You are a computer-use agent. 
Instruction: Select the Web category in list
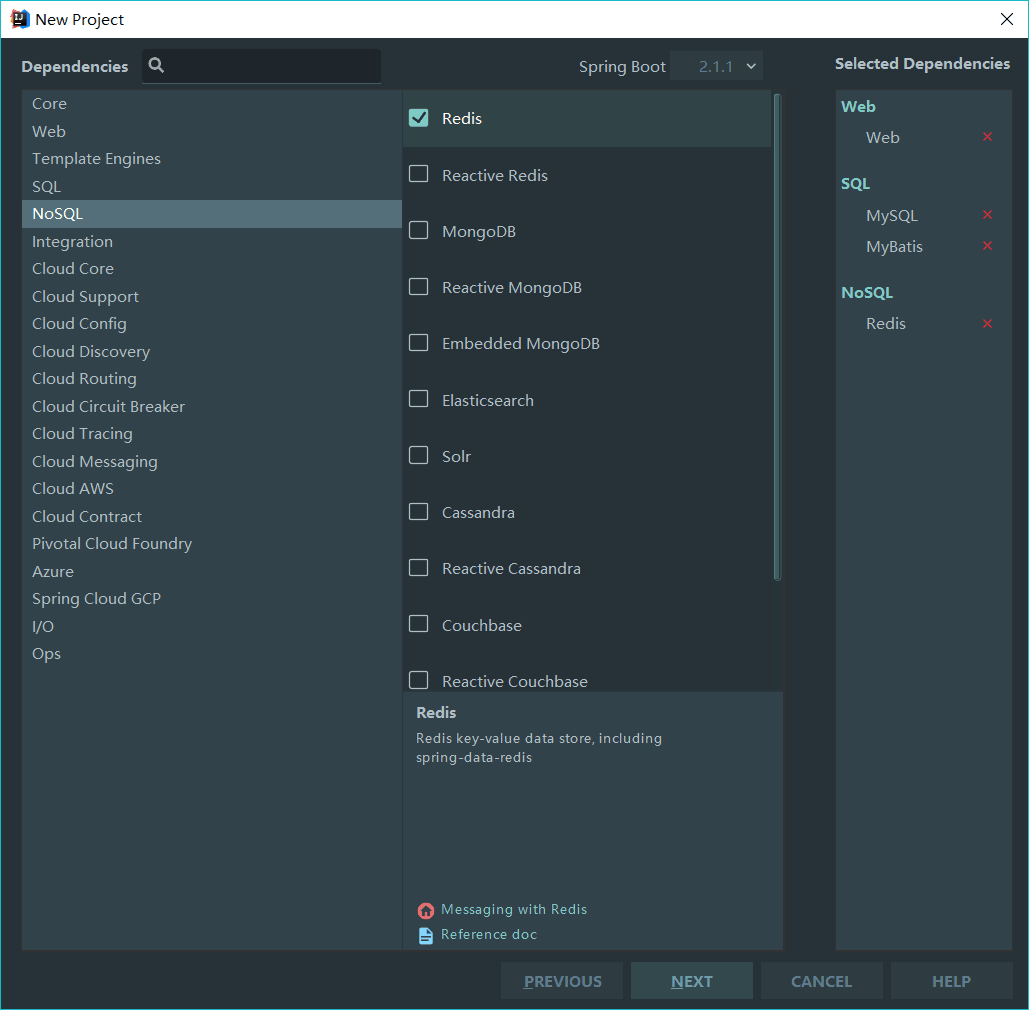(x=211, y=131)
